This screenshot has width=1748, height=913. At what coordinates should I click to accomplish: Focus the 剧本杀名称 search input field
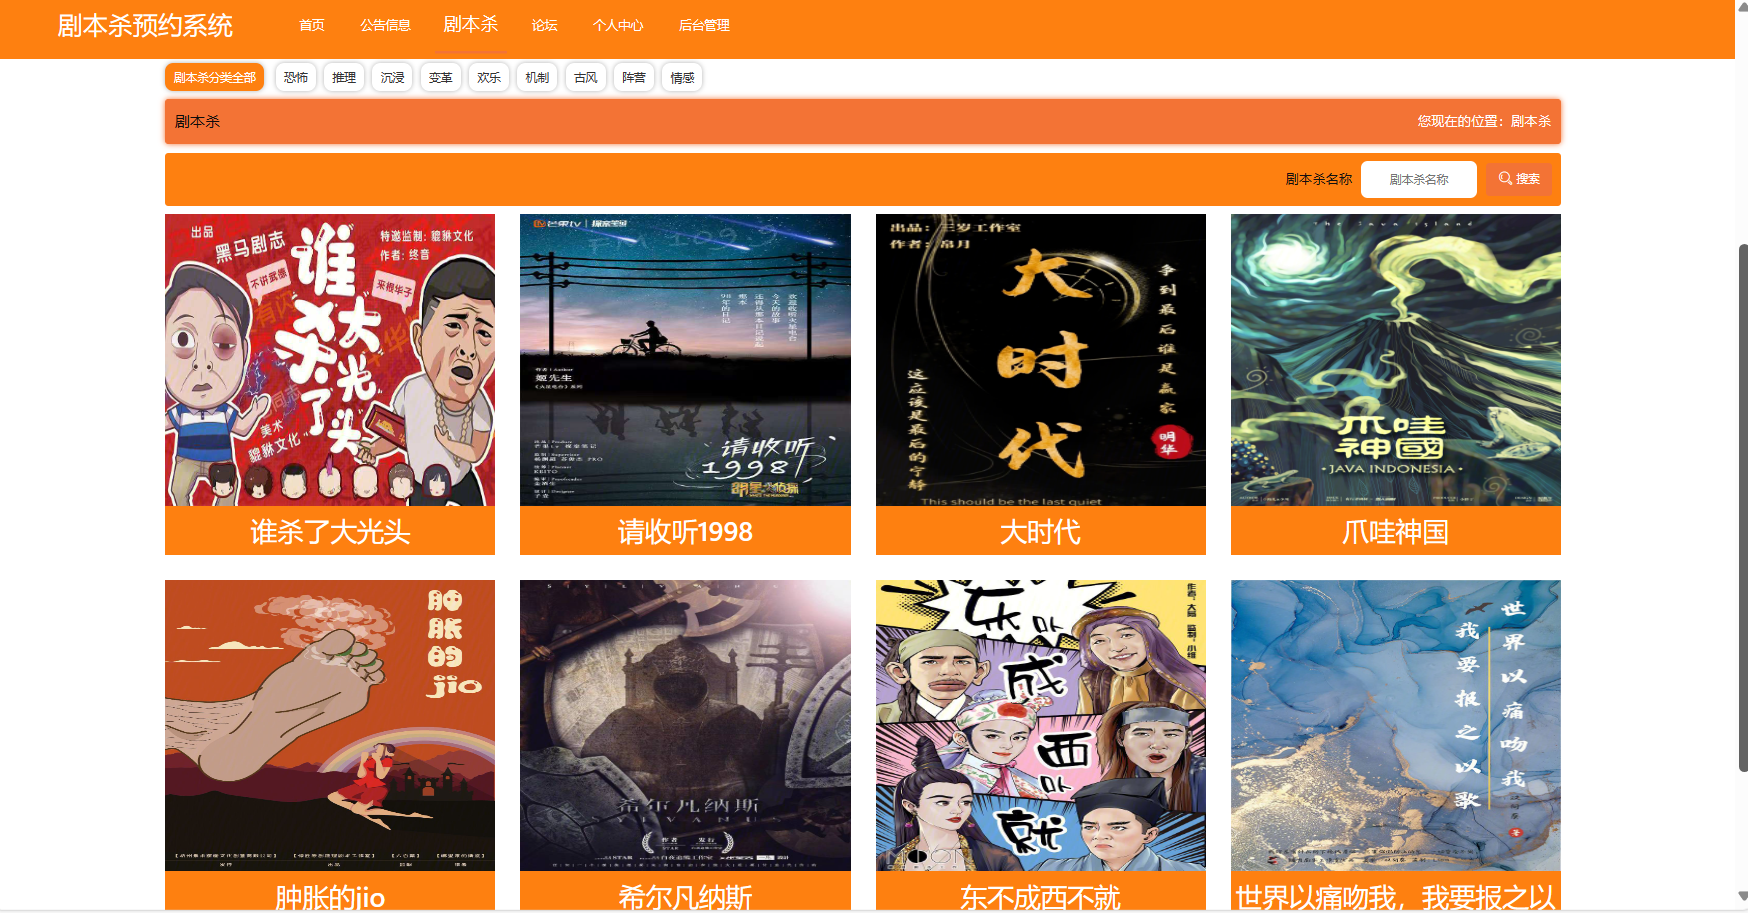[1419, 179]
